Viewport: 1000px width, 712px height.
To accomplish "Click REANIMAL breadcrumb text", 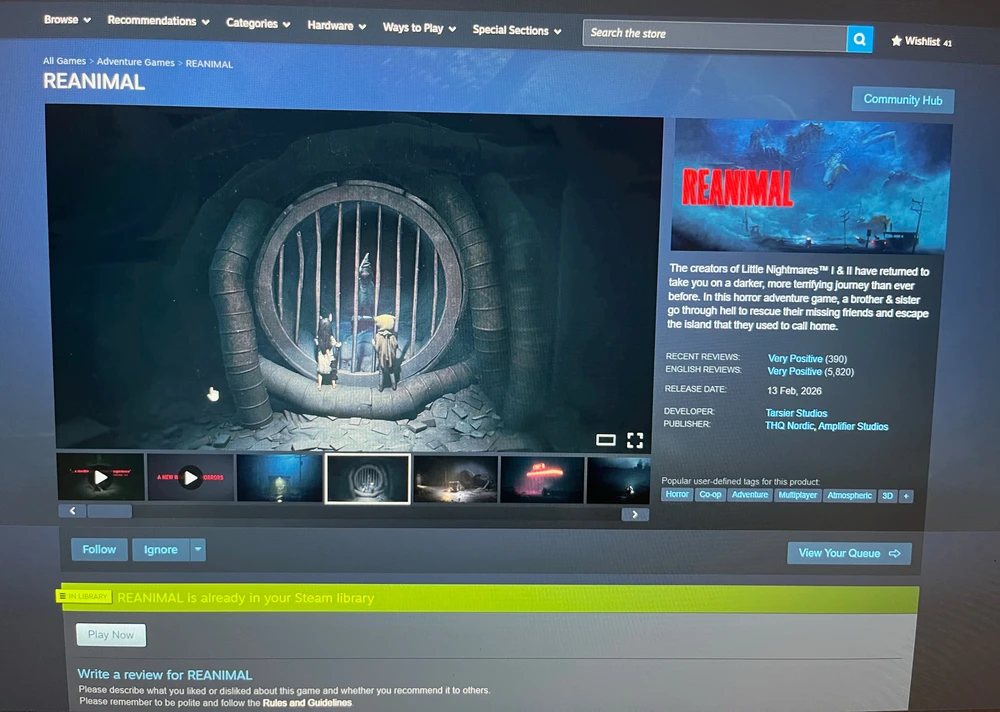I will point(209,64).
